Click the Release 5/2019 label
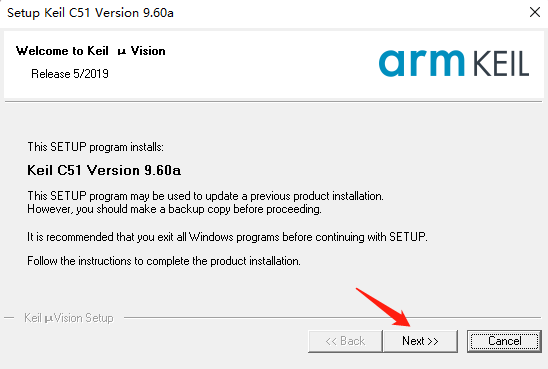Viewport: 548px width, 369px height. pos(70,74)
